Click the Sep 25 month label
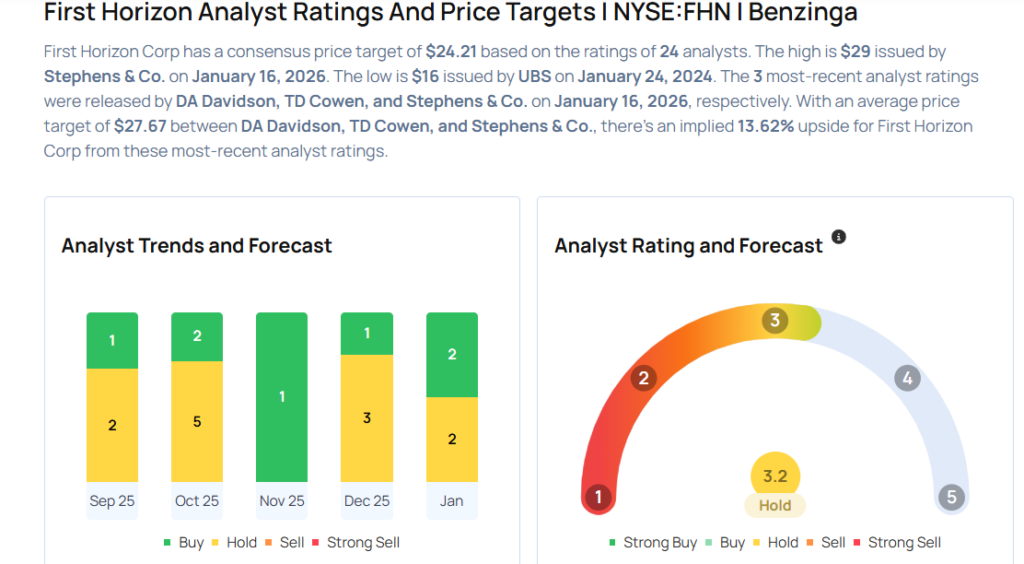 pyautogui.click(x=112, y=501)
